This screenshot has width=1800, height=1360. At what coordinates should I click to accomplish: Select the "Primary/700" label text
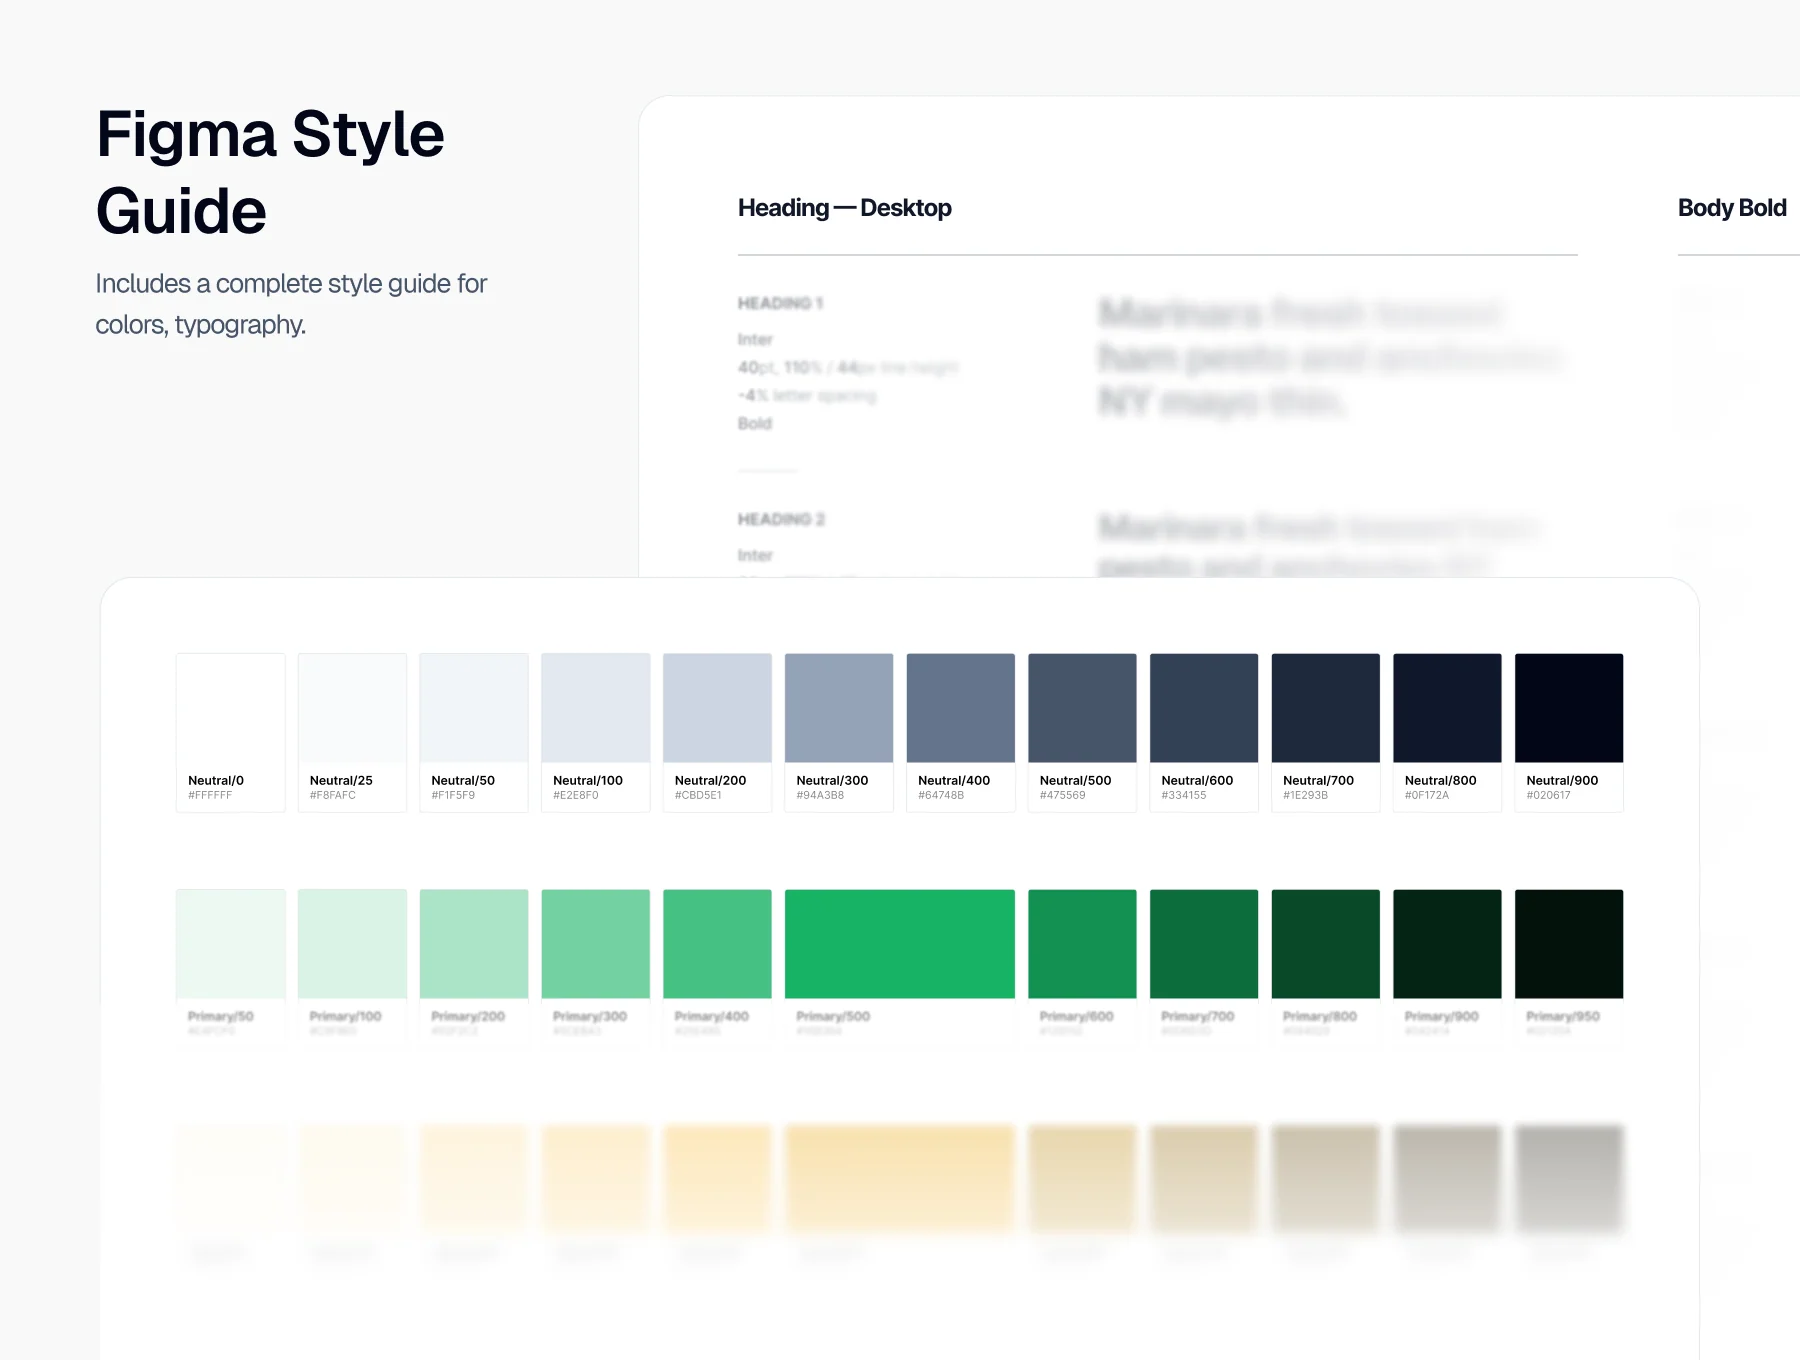[x=1198, y=1016]
